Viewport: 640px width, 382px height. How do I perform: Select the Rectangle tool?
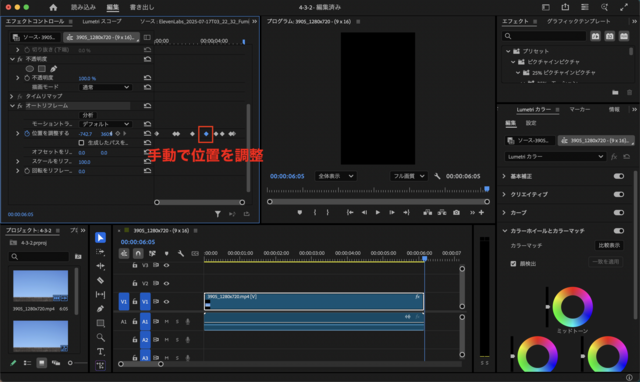(x=100, y=323)
